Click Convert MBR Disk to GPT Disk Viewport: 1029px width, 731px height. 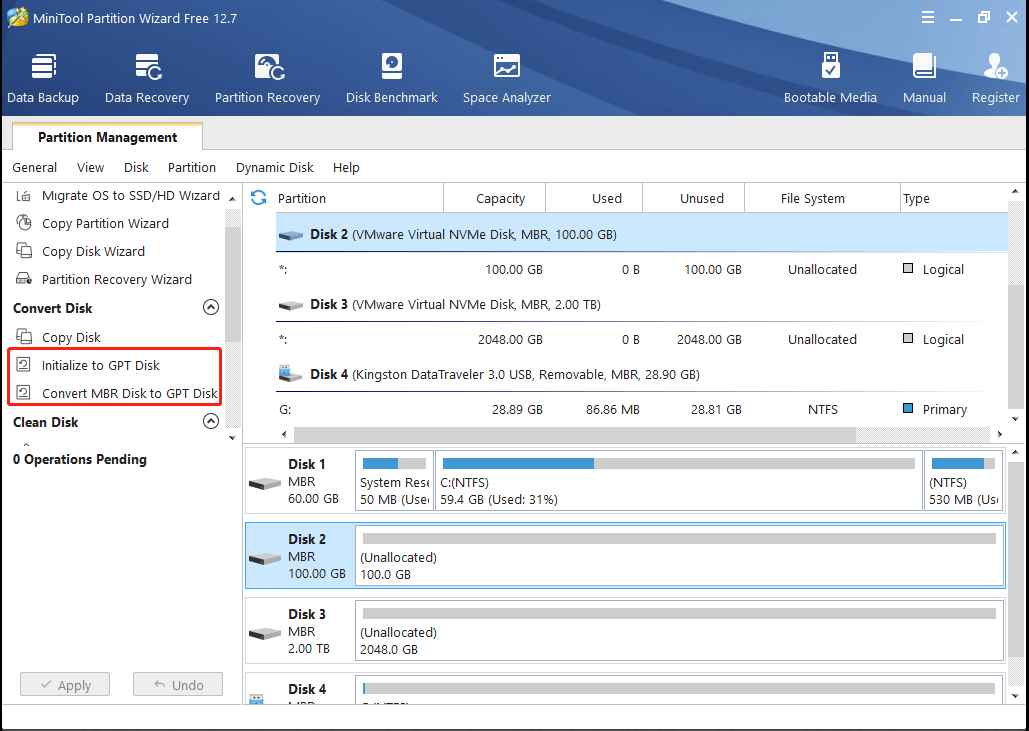click(129, 393)
